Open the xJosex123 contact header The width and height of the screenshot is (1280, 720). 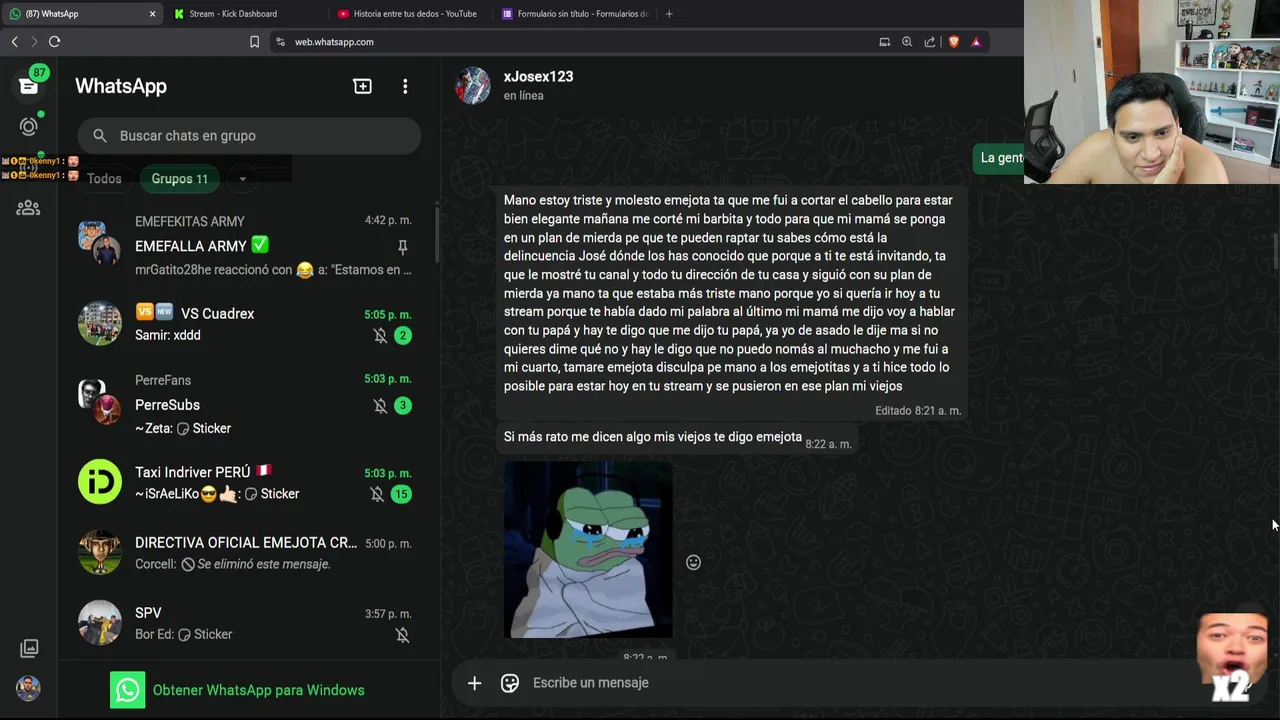pos(538,85)
